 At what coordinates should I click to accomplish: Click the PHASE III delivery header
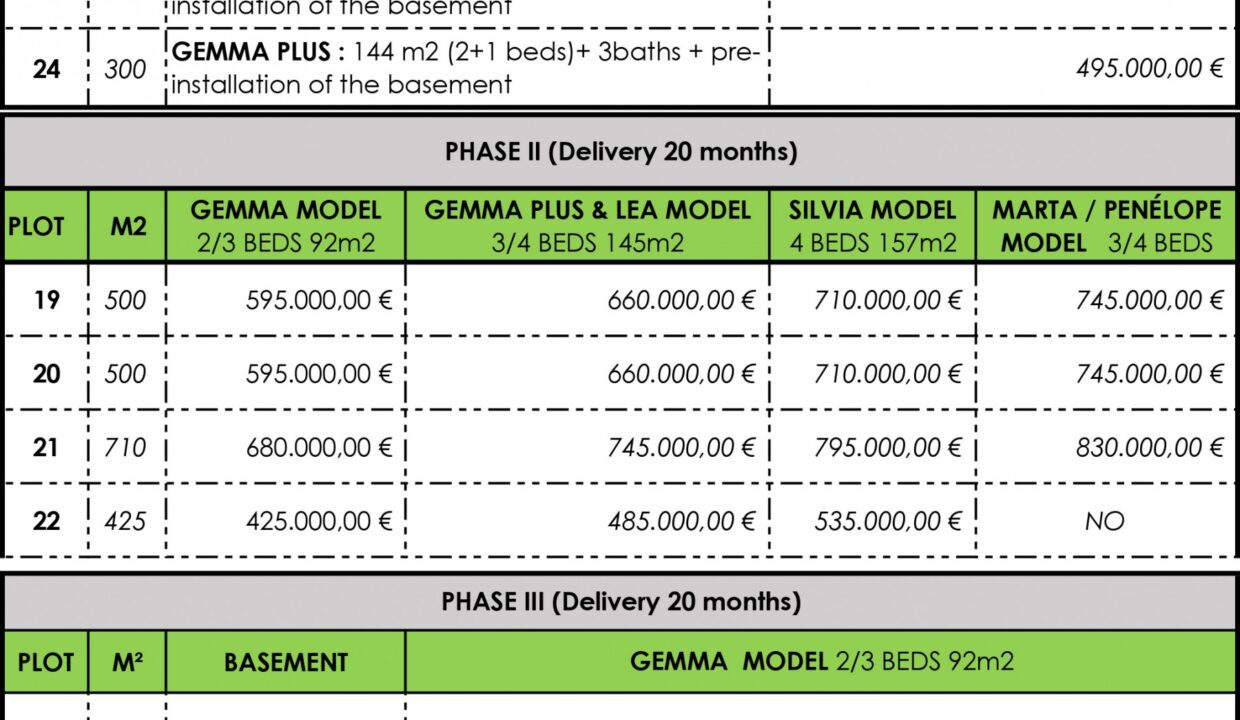click(x=620, y=602)
